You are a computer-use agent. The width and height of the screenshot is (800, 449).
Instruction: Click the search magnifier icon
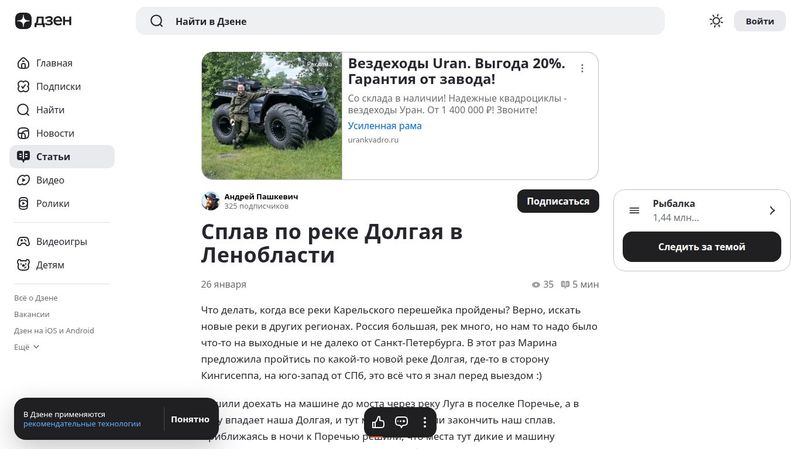(157, 21)
